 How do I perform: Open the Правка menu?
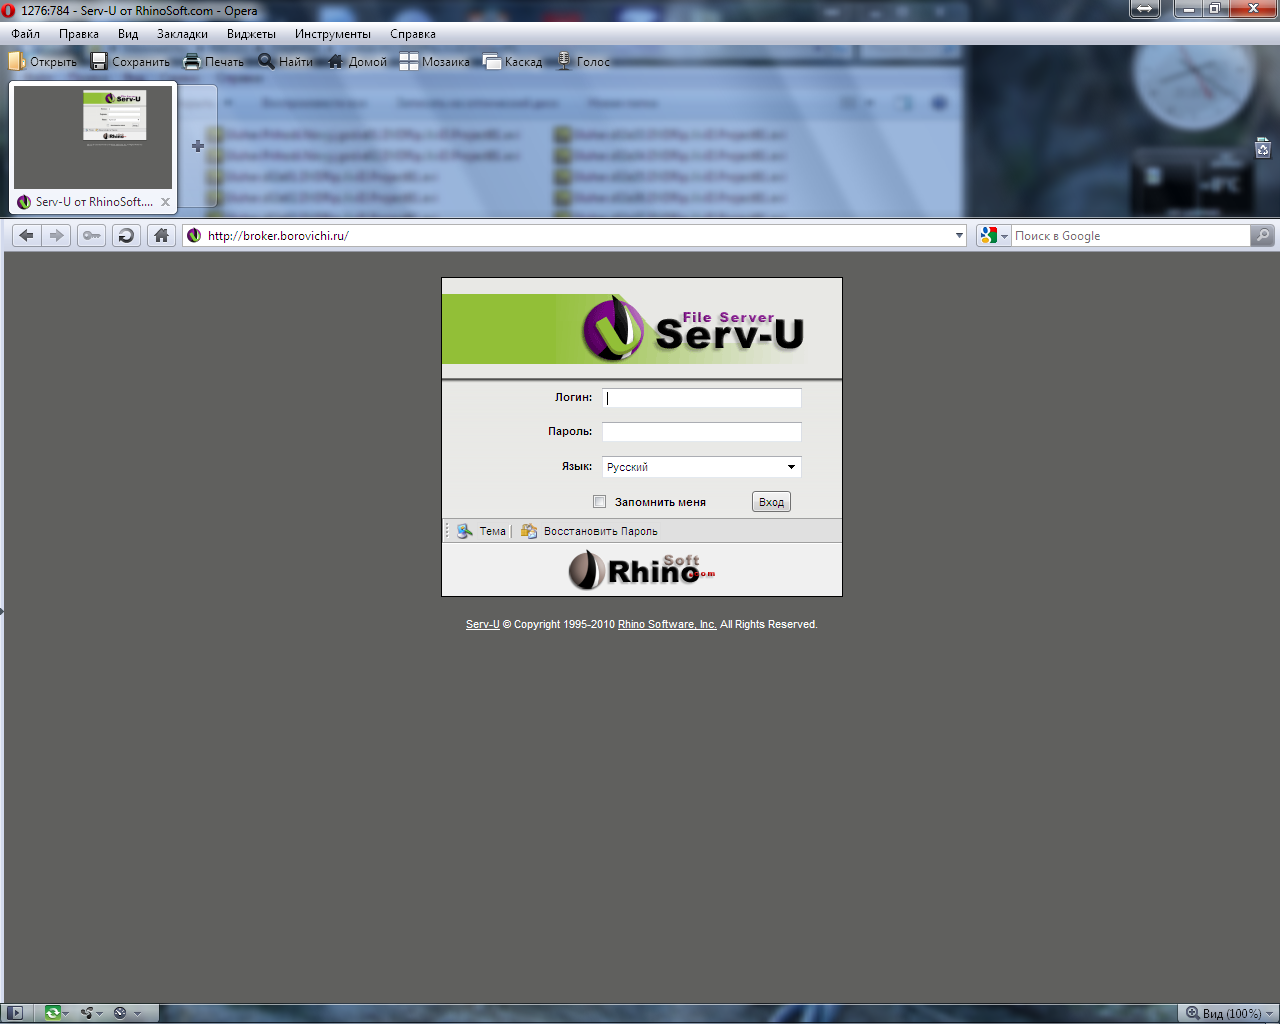tap(79, 34)
